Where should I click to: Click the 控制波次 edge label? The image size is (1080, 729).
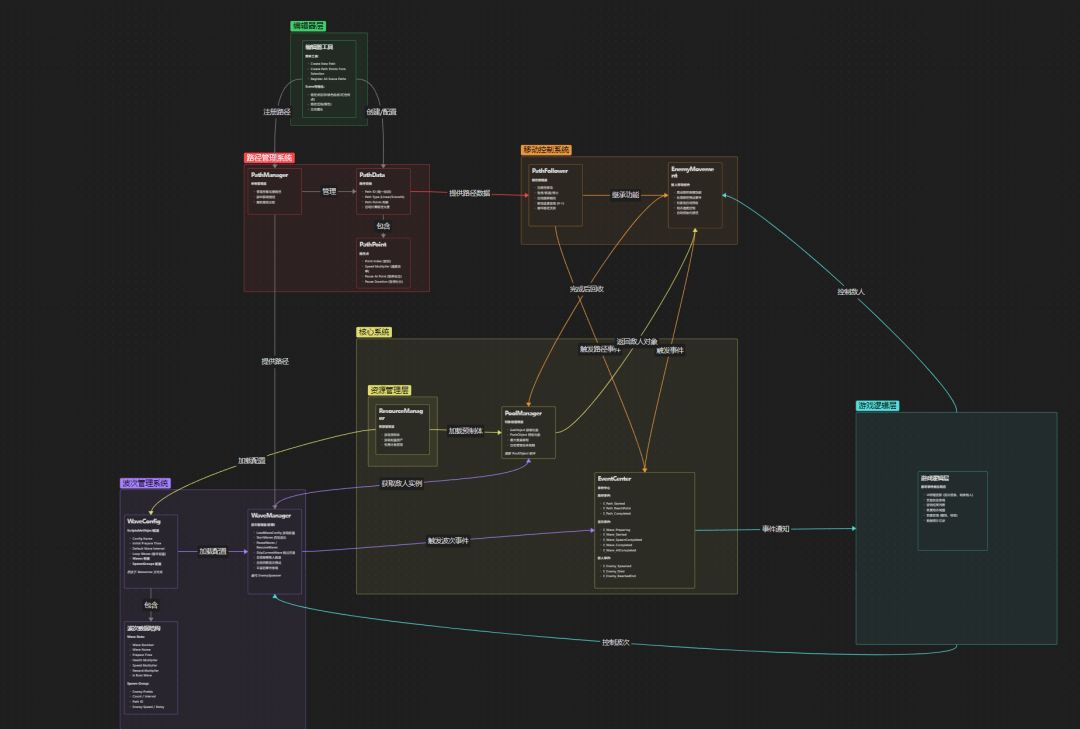point(615,642)
